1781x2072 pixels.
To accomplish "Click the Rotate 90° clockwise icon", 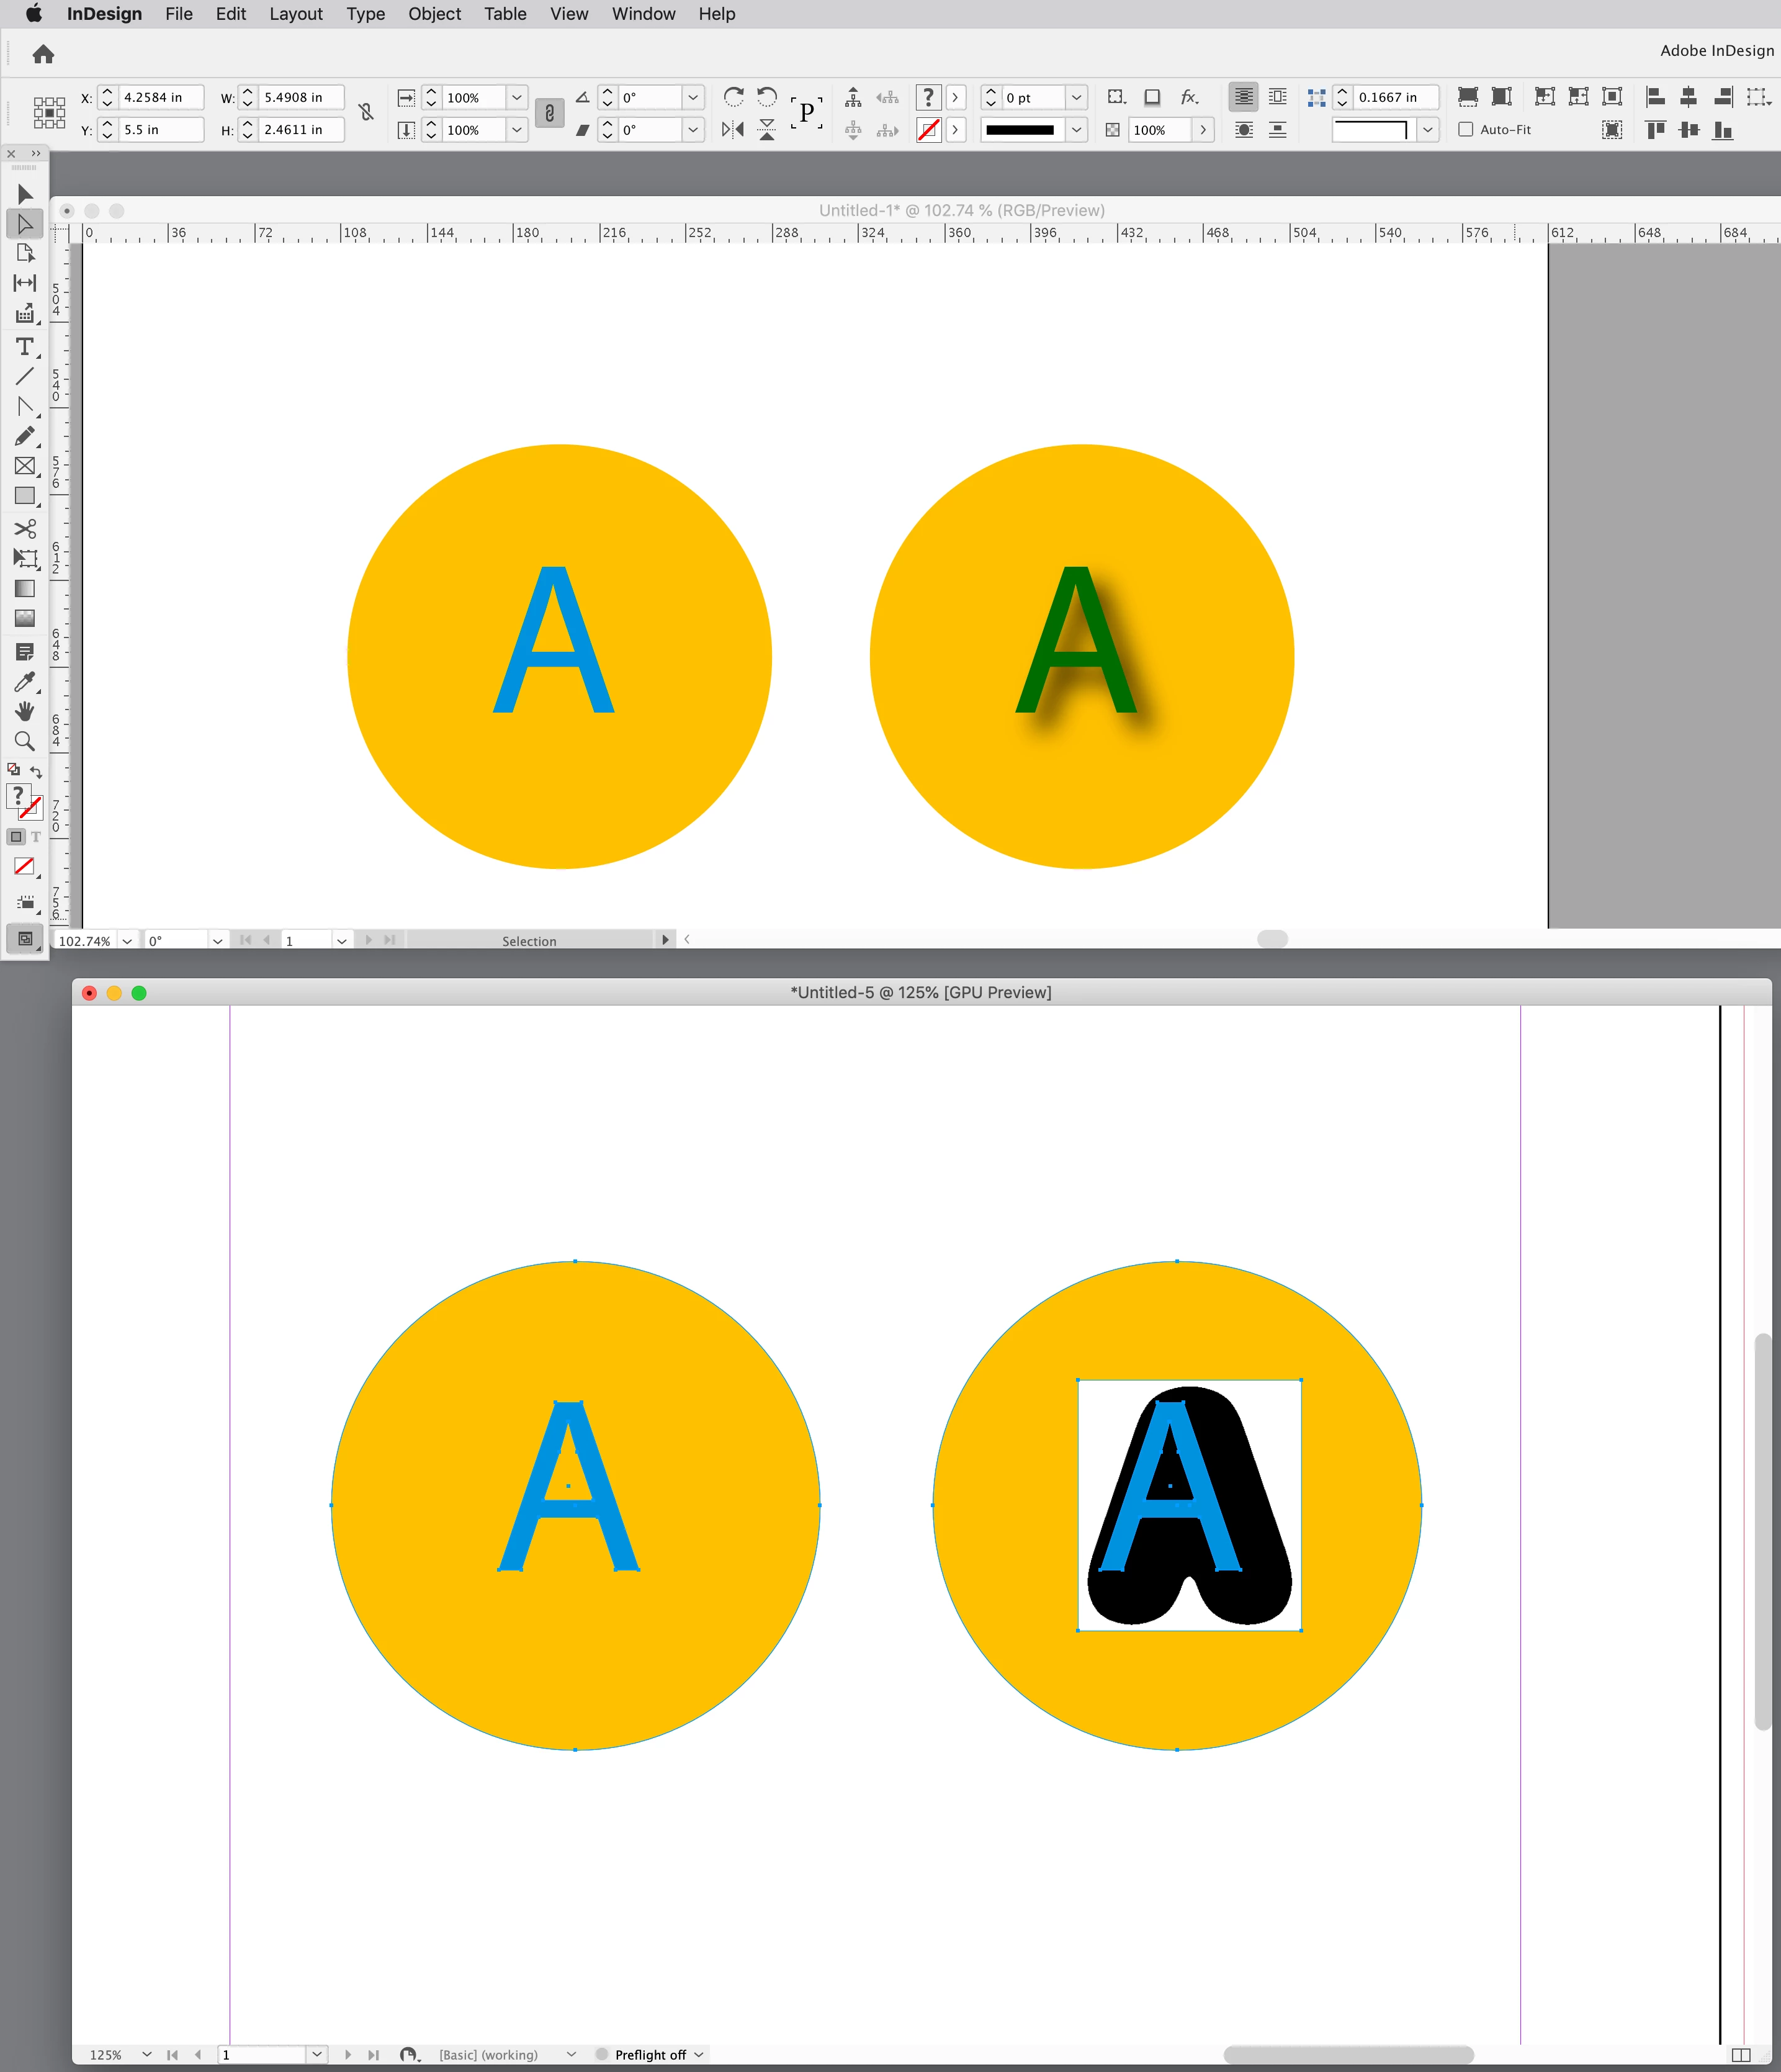I will click(x=733, y=96).
